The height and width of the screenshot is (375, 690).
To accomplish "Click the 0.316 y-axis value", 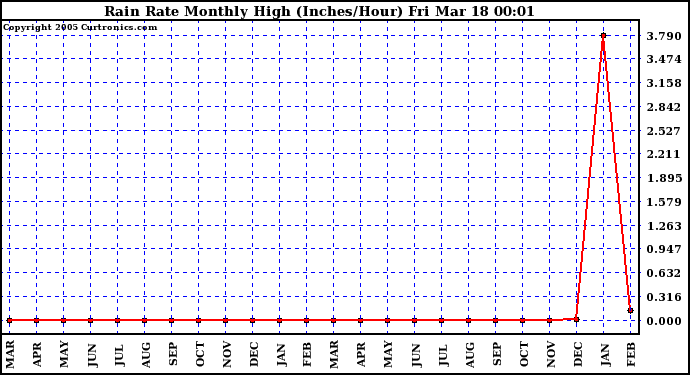I will click(664, 297).
